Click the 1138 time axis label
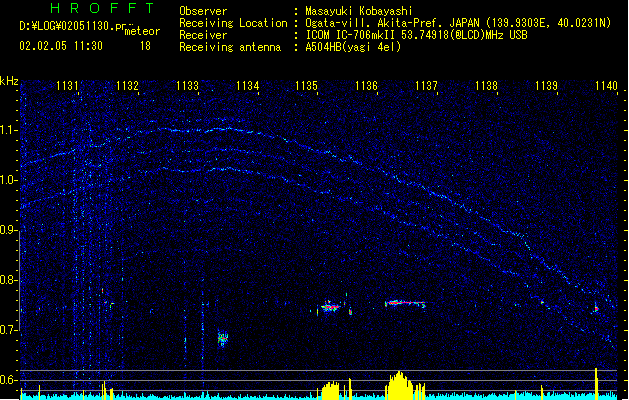 [x=486, y=86]
